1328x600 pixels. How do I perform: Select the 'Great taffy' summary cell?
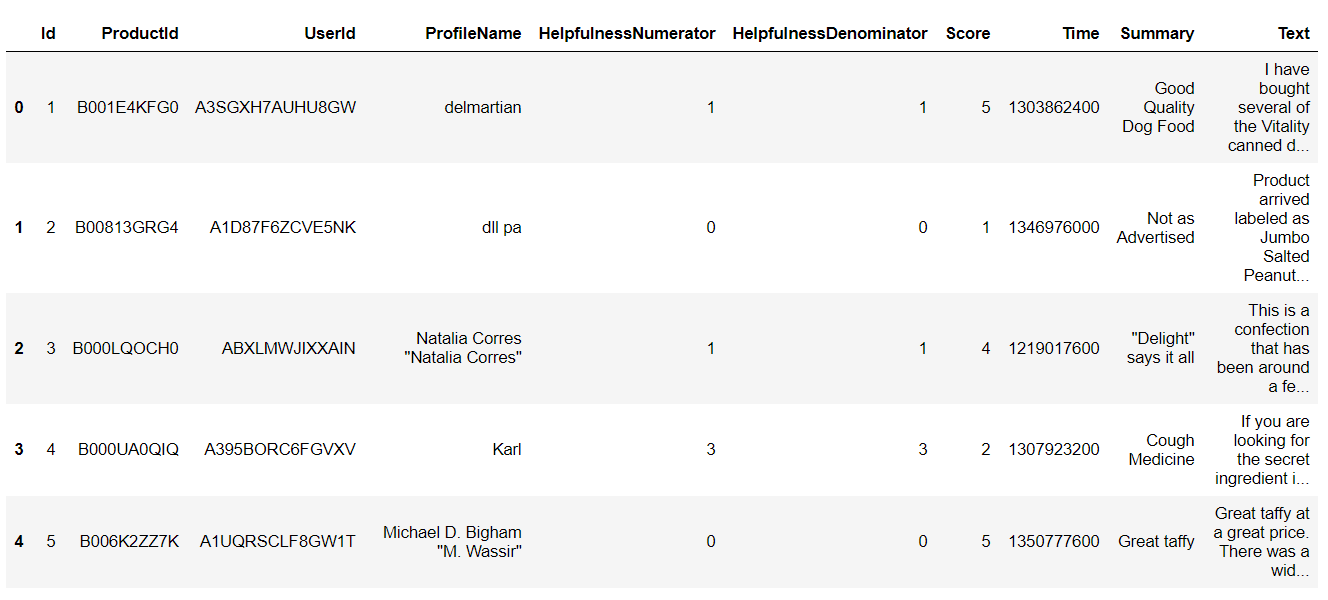[1156, 541]
